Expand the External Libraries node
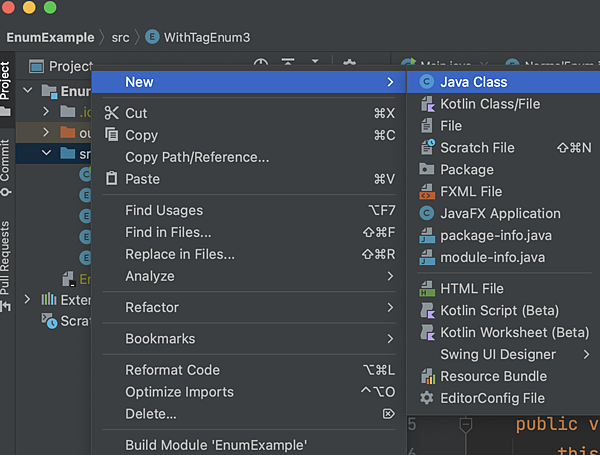Image resolution: width=600 pixels, height=455 pixels. tap(27, 299)
